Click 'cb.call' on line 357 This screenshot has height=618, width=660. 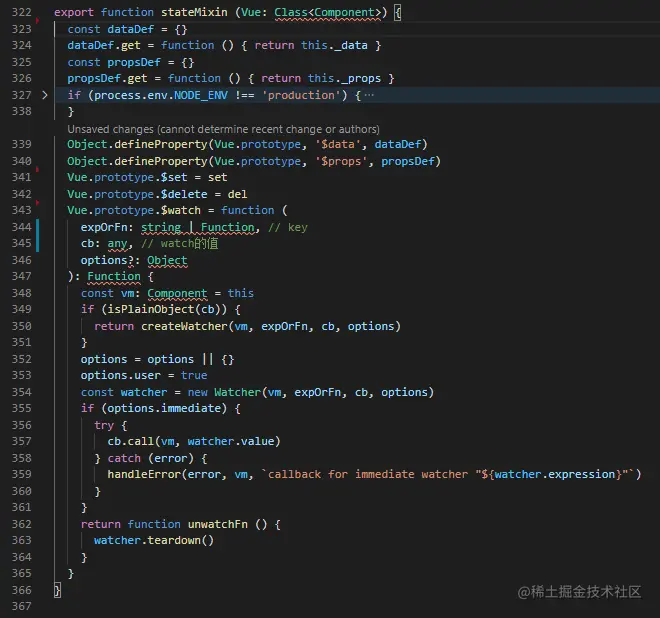point(130,441)
